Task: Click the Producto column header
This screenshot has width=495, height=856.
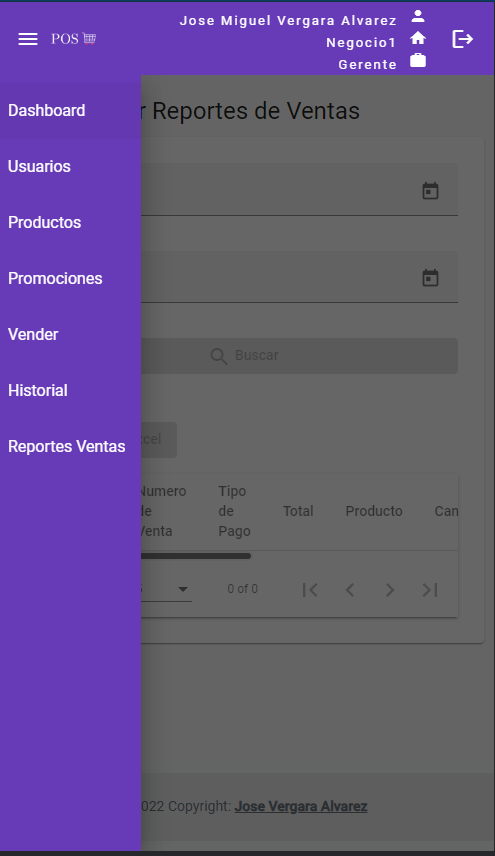Action: 374,511
